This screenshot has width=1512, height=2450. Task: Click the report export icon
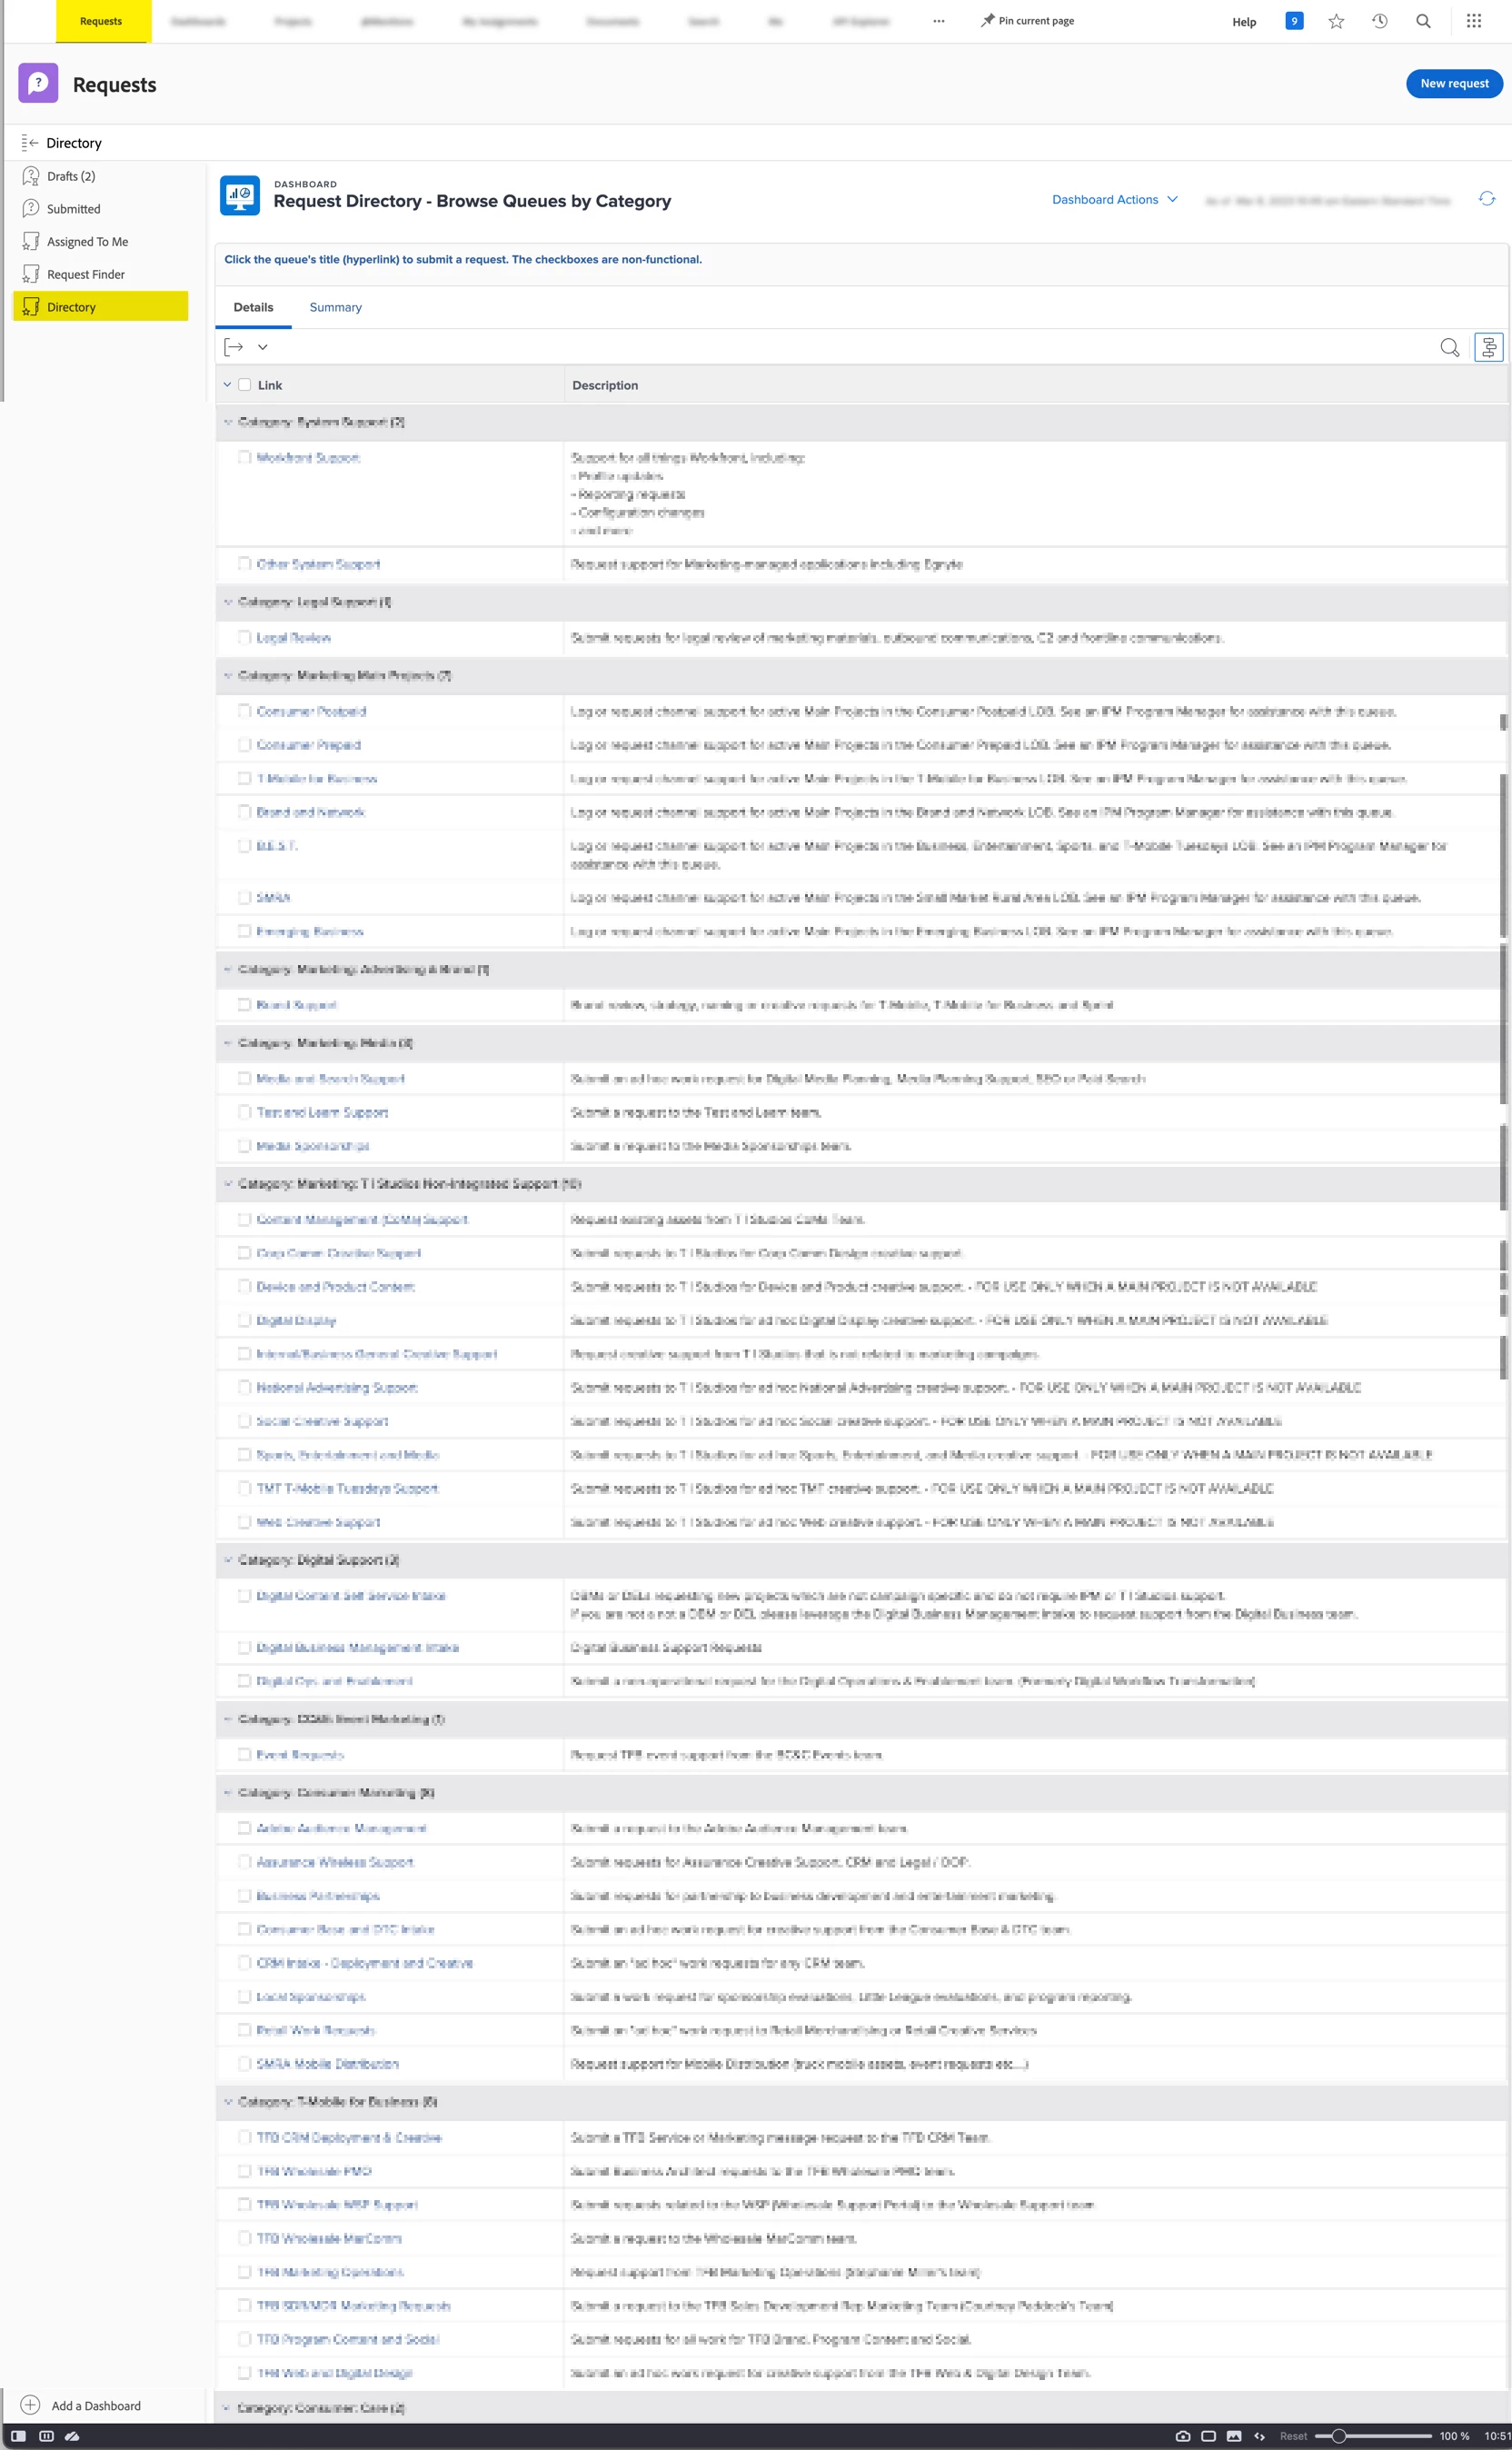(x=234, y=347)
